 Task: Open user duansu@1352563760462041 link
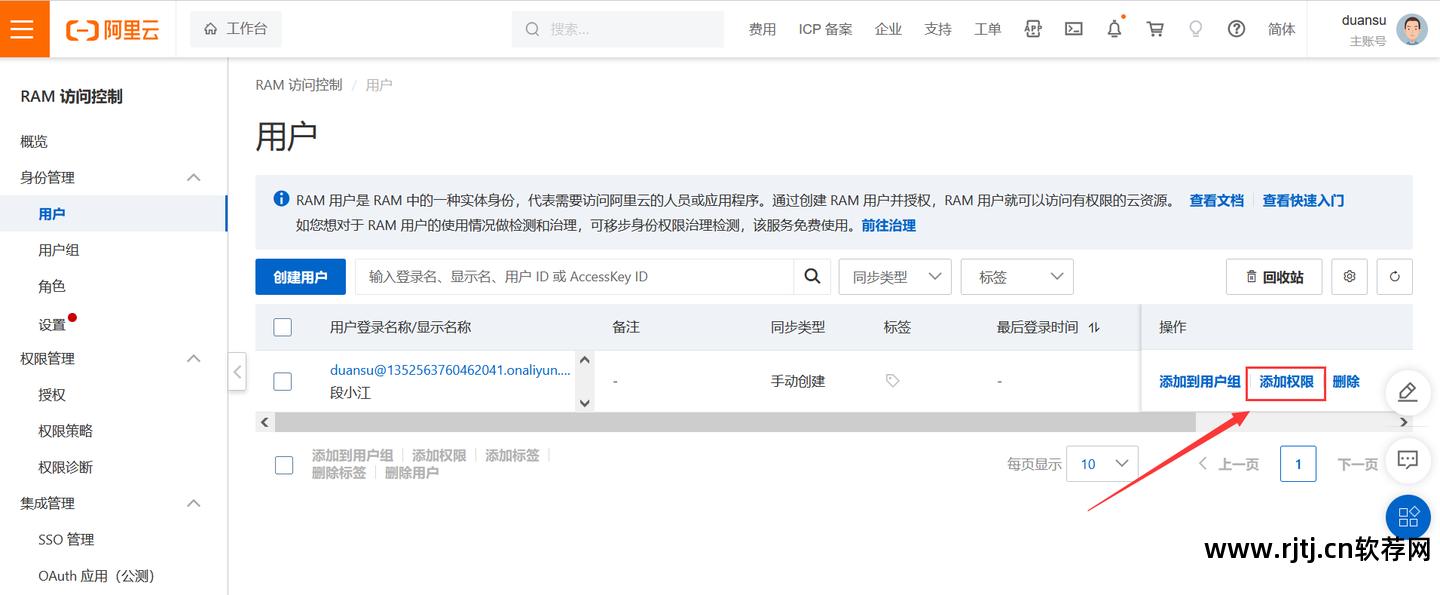pos(450,370)
